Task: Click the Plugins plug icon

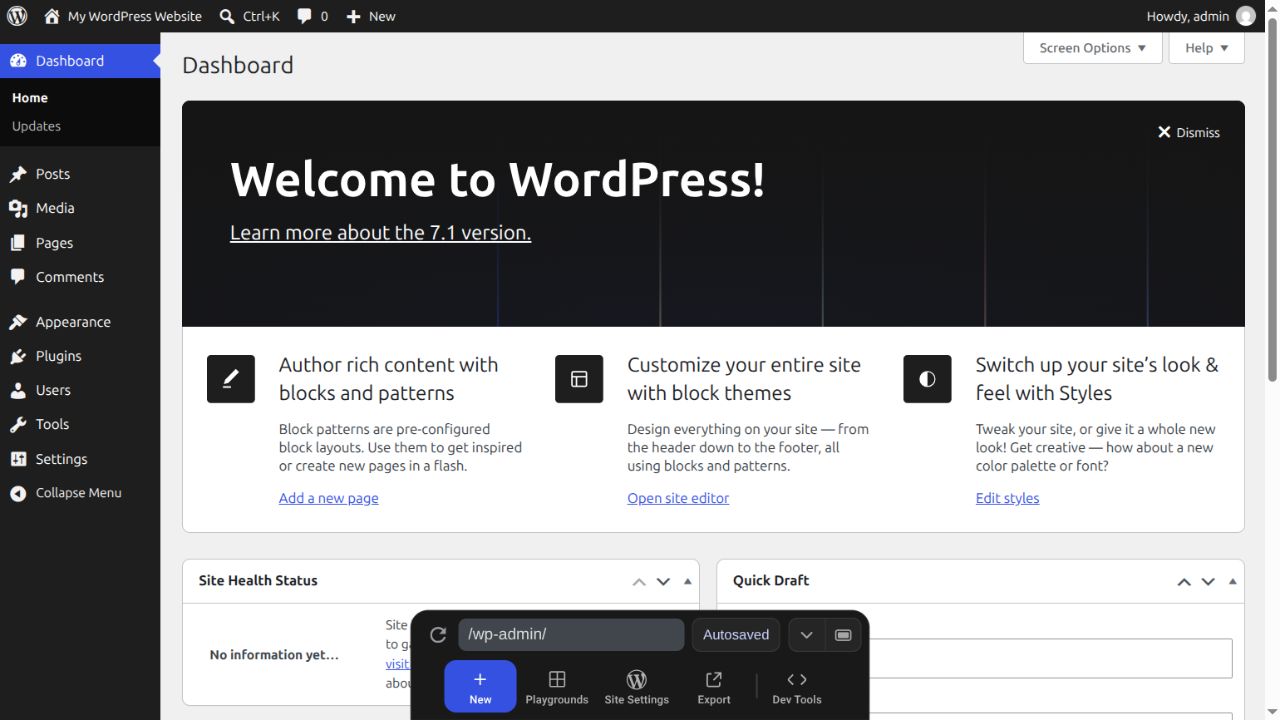Action: [18, 356]
